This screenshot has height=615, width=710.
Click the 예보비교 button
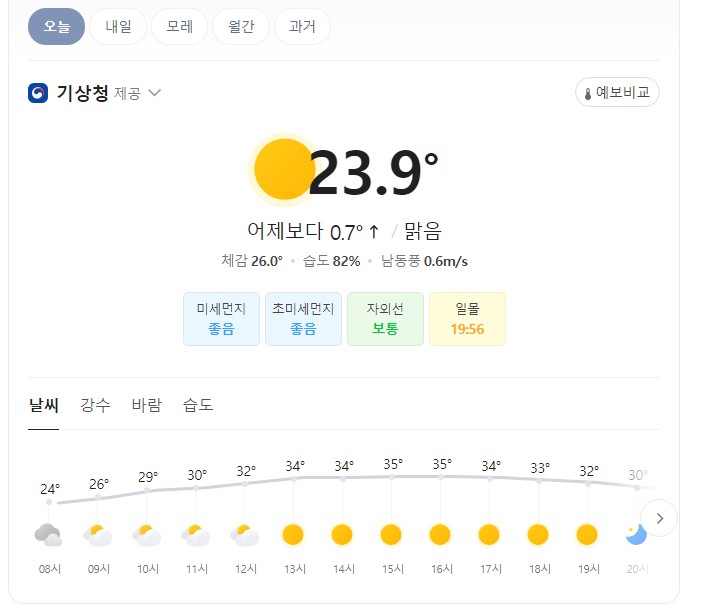[617, 92]
